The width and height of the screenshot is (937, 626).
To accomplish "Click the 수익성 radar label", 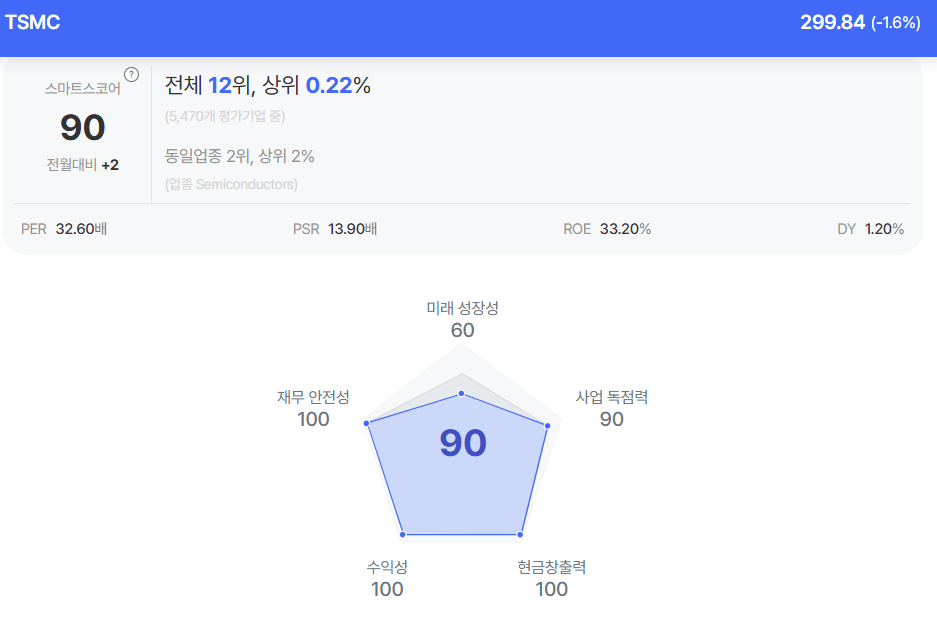I will tap(387, 567).
